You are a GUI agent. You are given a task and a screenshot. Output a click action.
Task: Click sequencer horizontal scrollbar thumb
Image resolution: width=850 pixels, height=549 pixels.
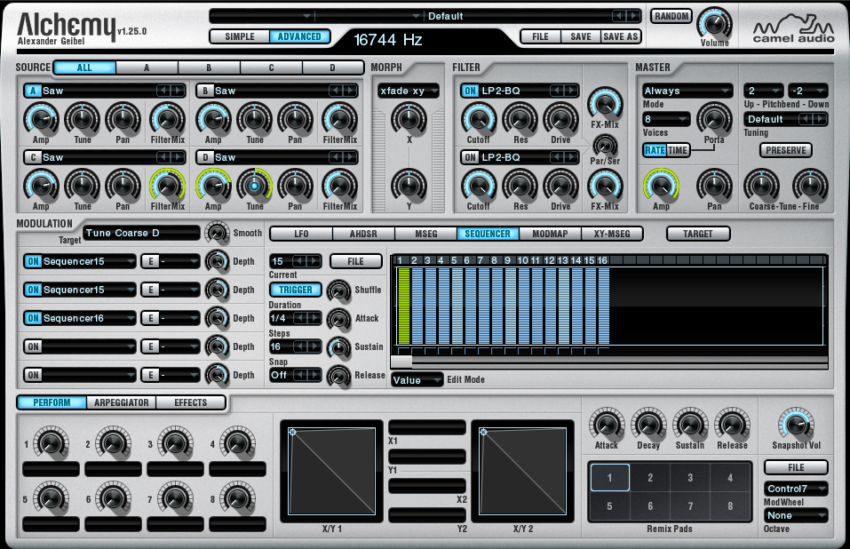pyautogui.click(x=401, y=360)
